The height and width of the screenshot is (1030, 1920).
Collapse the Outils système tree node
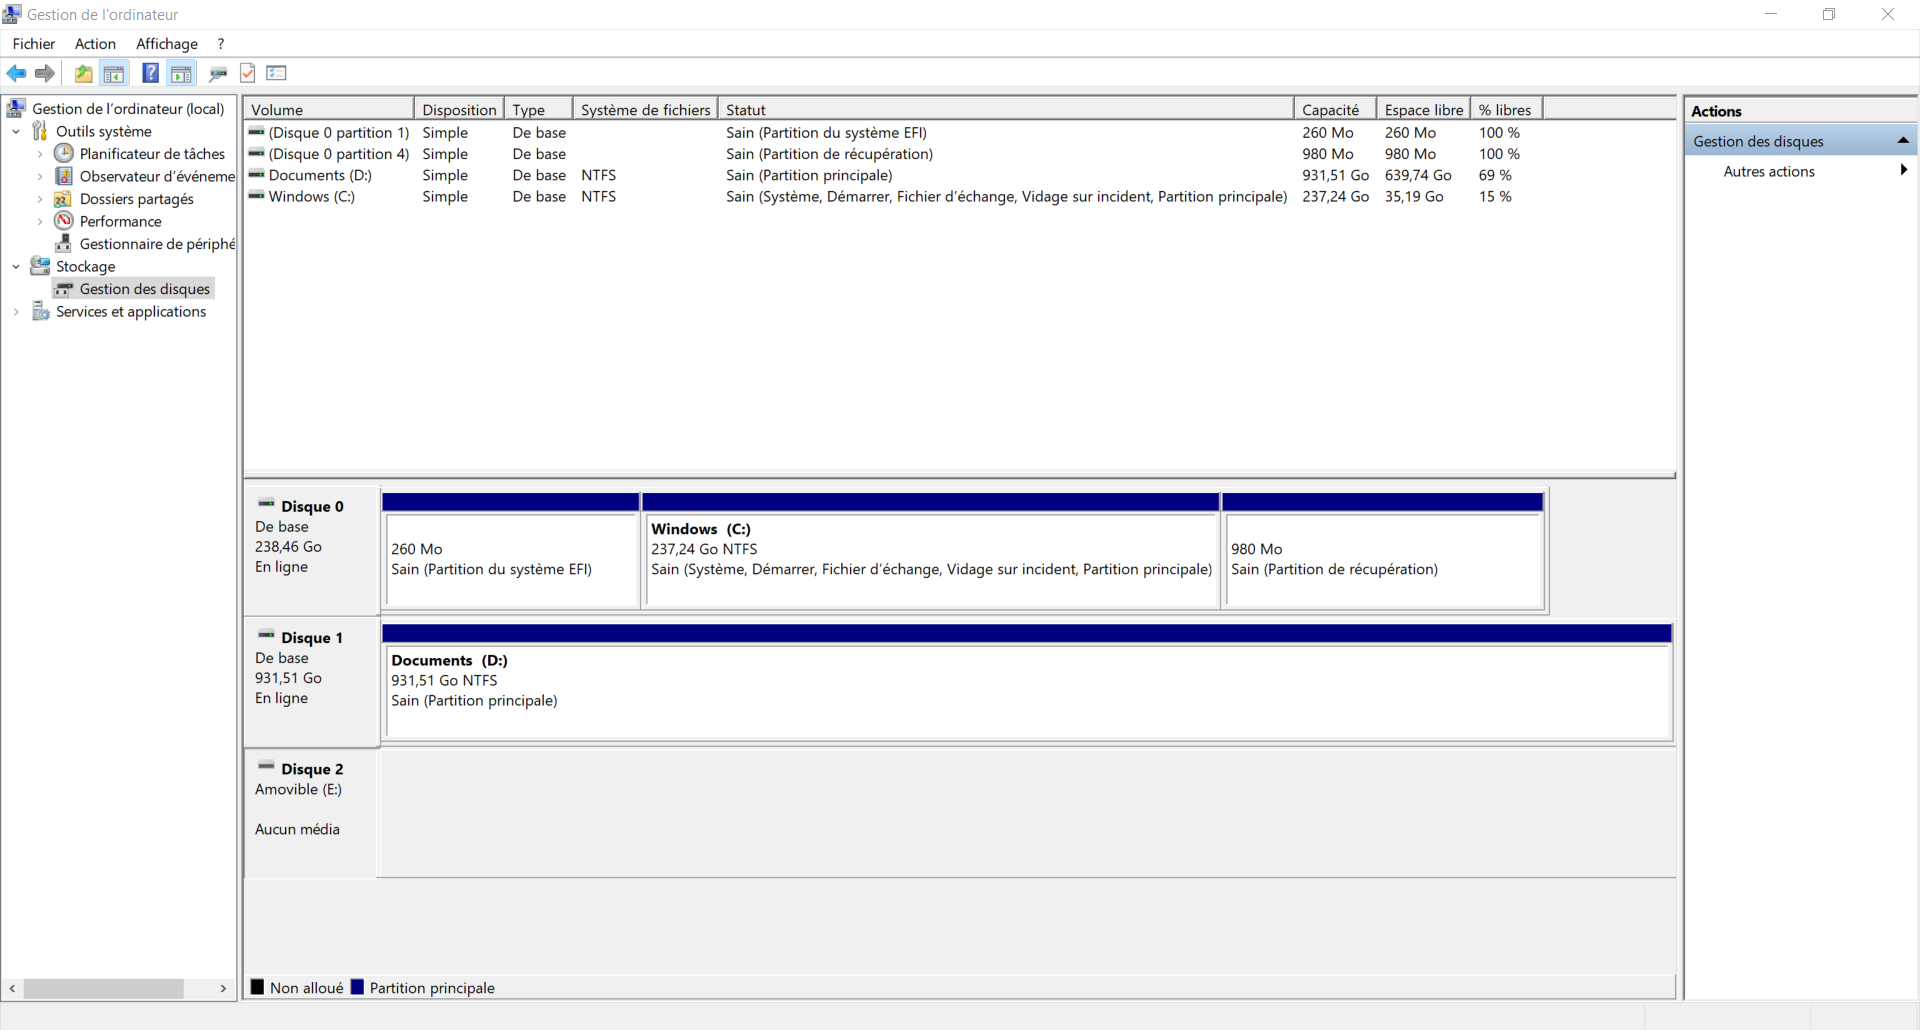(16, 132)
